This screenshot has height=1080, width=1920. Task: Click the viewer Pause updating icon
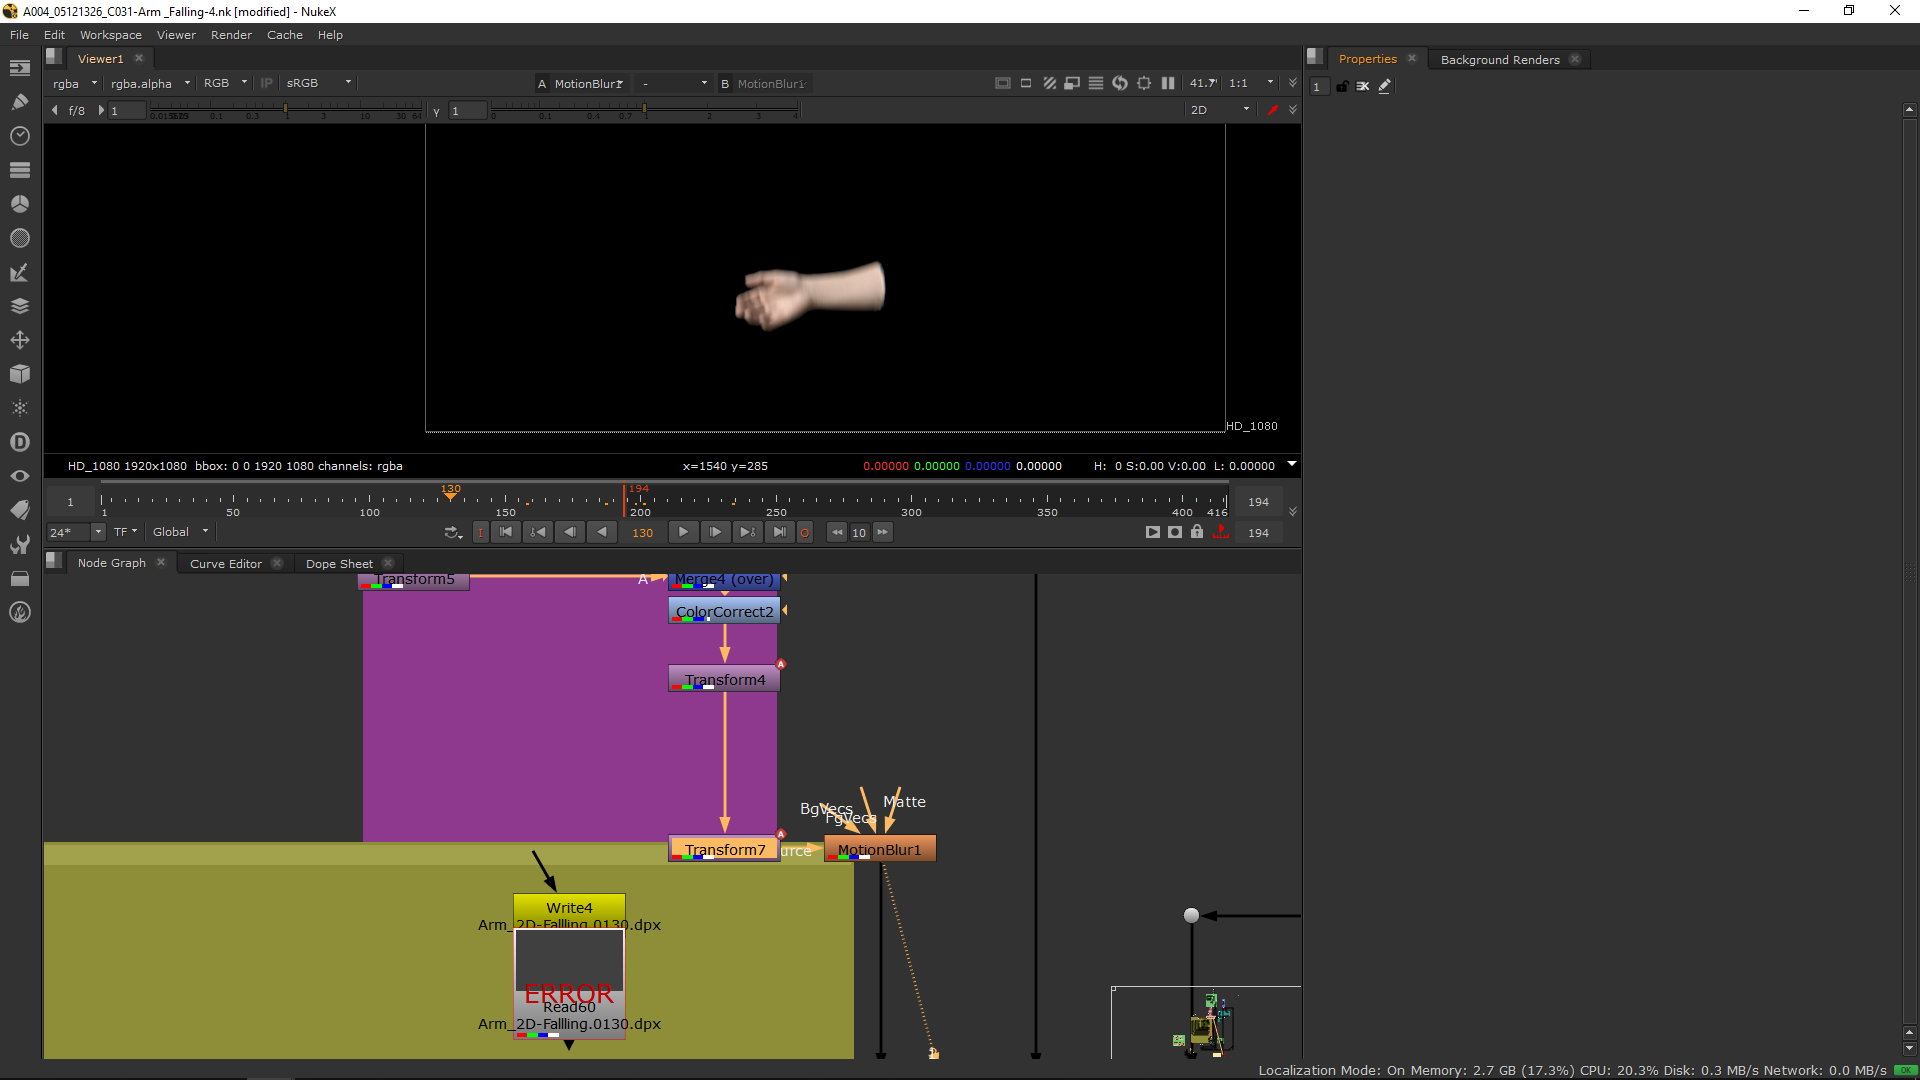tap(1168, 84)
